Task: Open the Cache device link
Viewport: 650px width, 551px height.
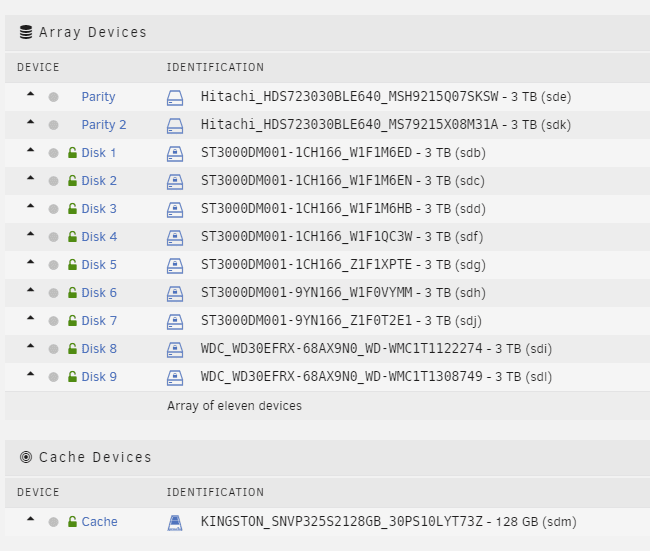Action: click(x=99, y=522)
